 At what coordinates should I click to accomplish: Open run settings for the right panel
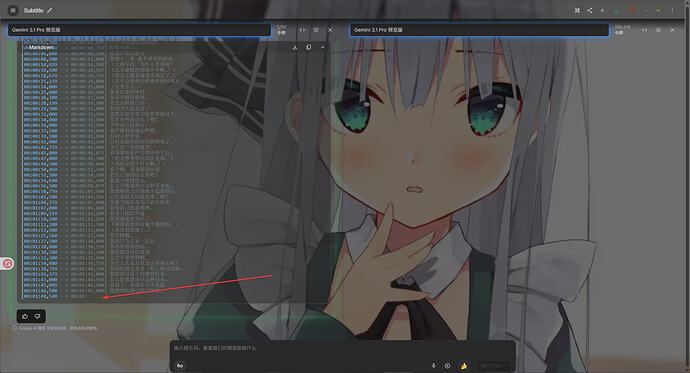point(658,30)
